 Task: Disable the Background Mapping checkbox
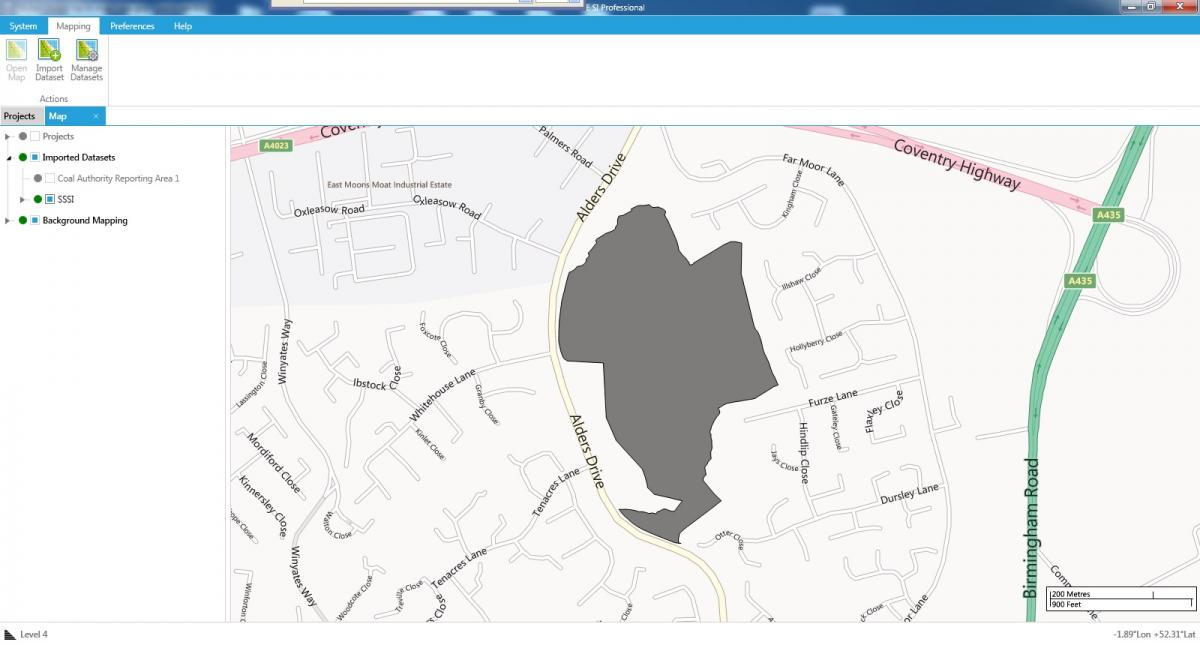click(x=36, y=220)
